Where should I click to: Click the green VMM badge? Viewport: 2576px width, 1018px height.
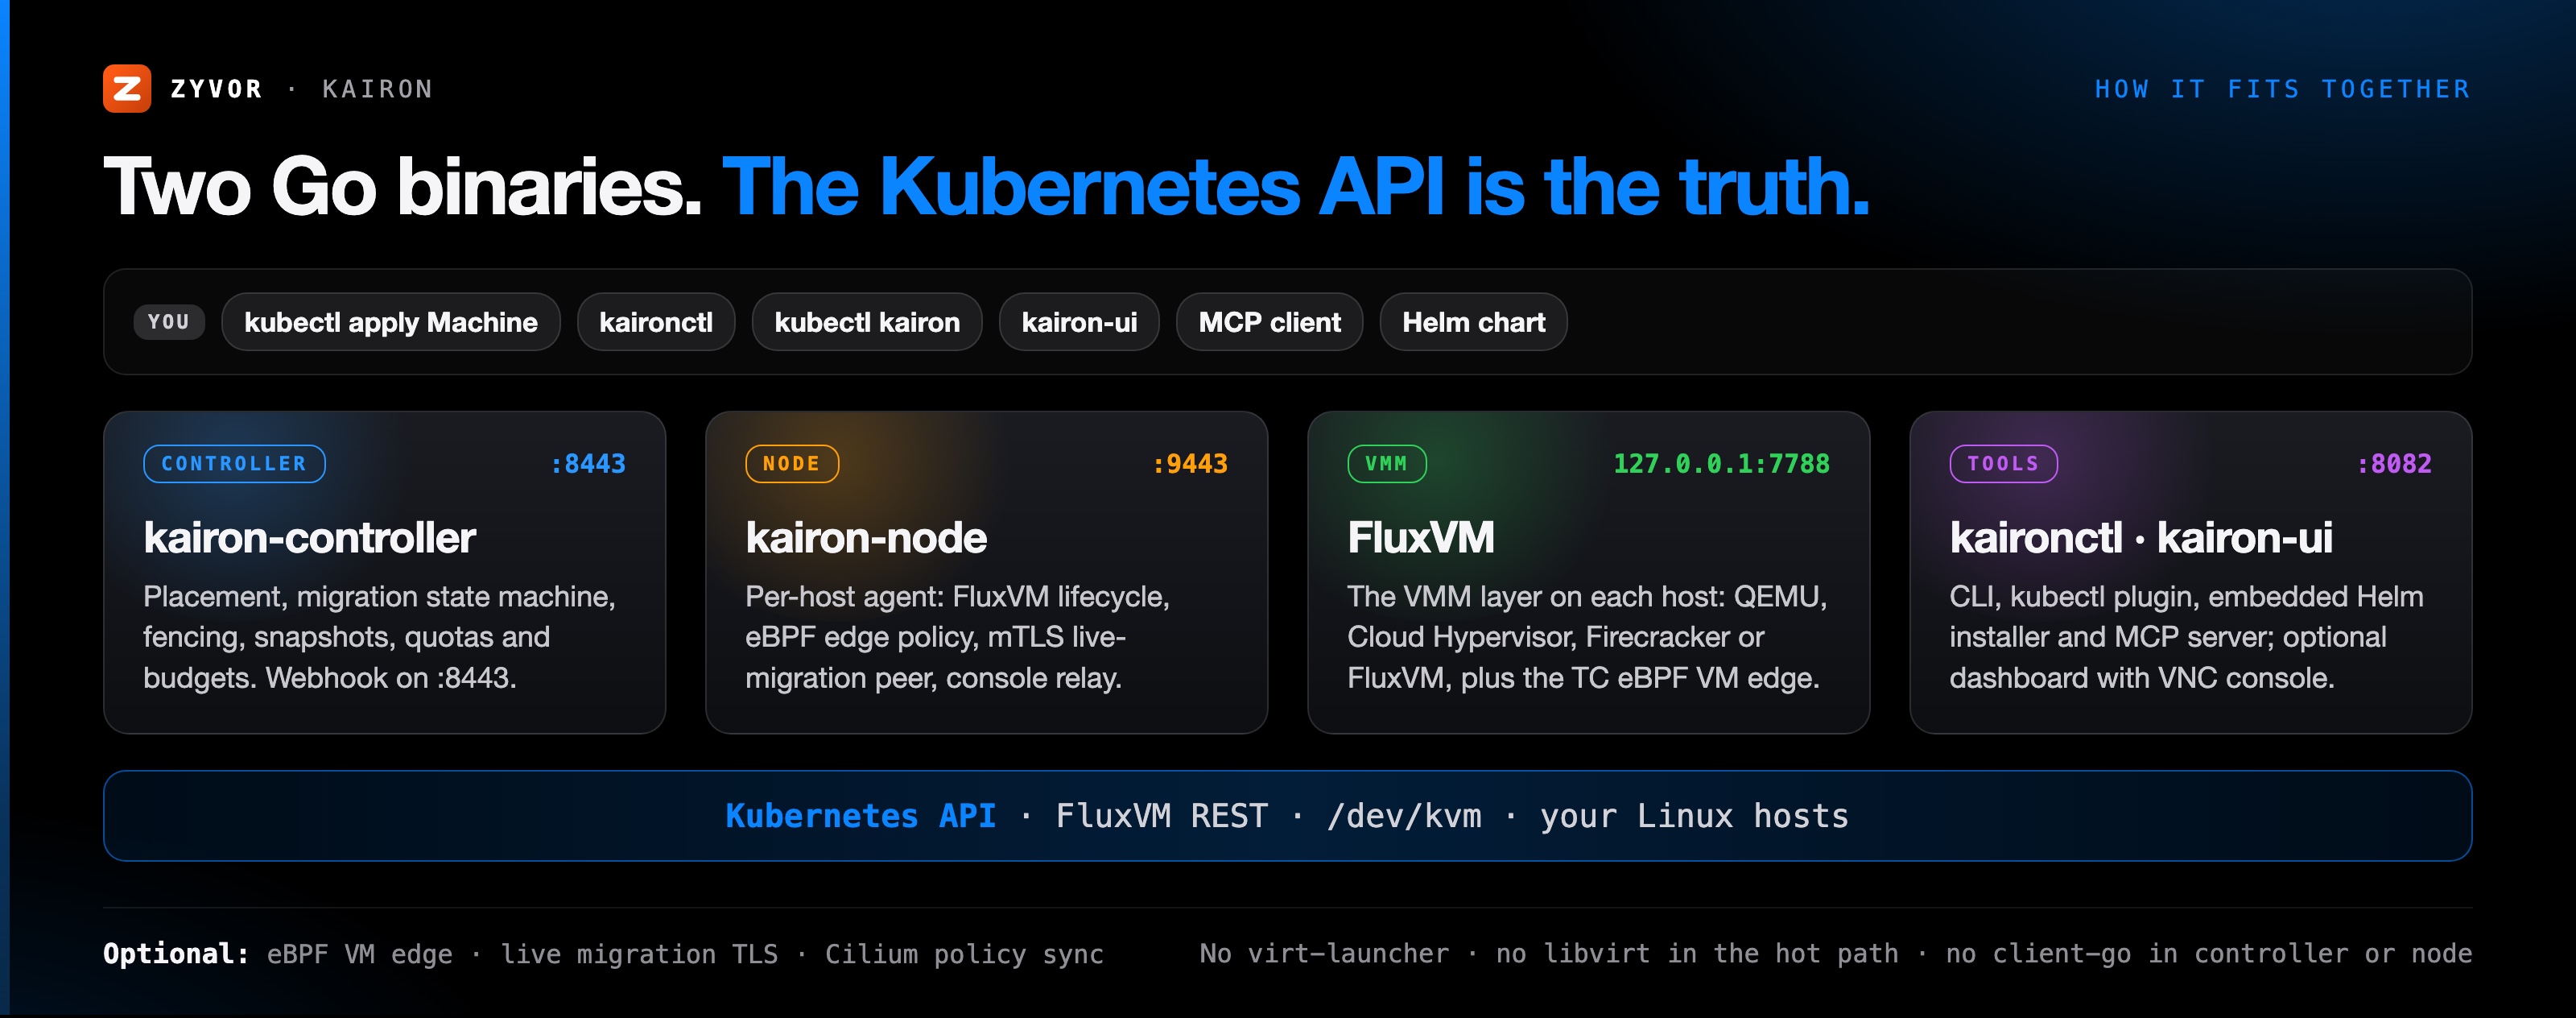[x=1386, y=464]
